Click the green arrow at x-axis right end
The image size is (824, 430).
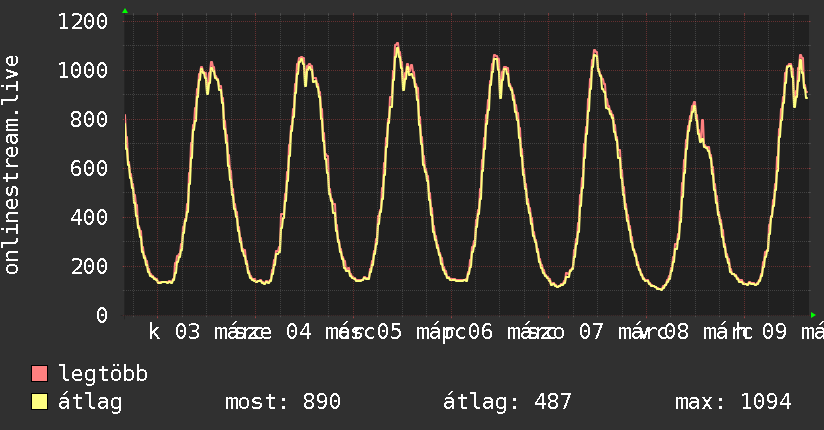(x=813, y=315)
